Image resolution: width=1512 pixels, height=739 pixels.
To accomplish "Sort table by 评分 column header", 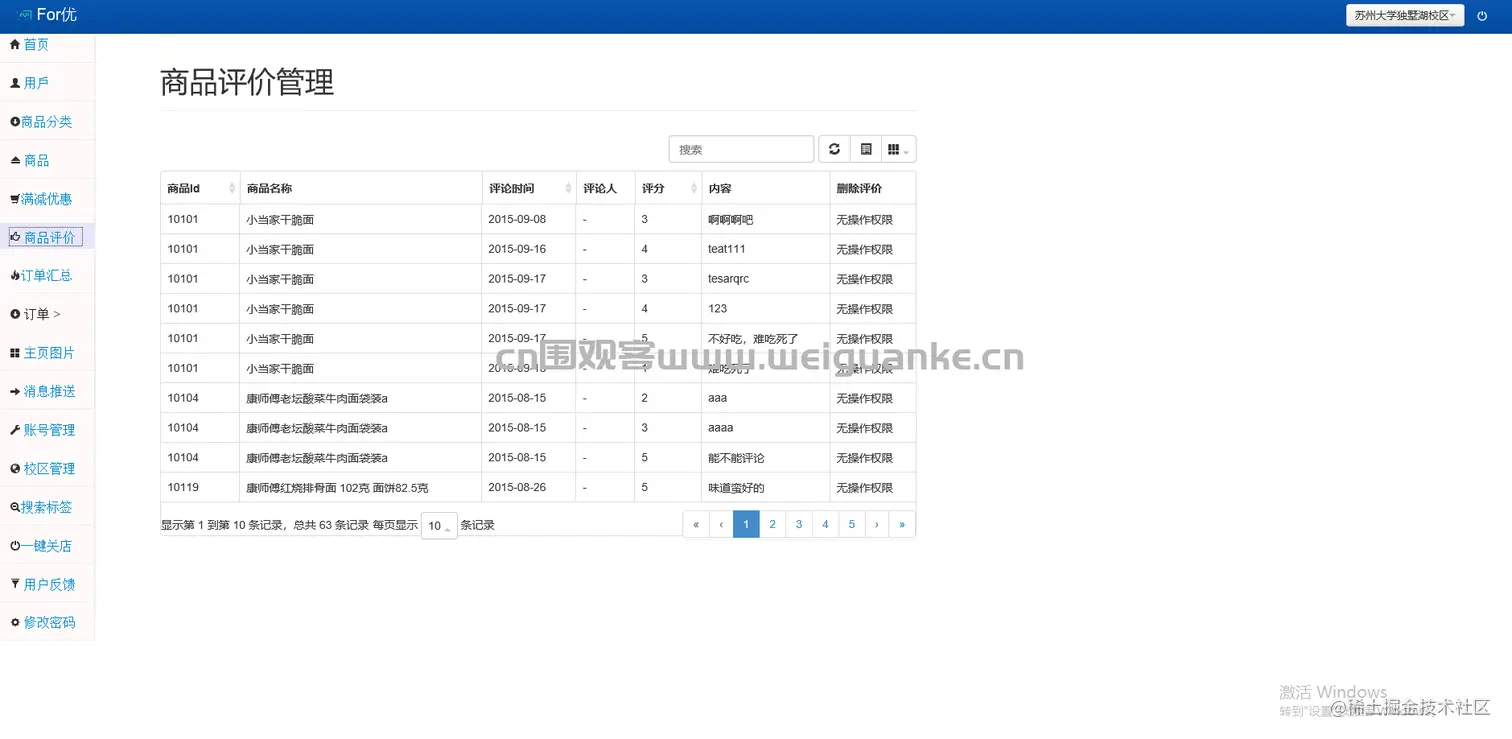I will 668,188.
